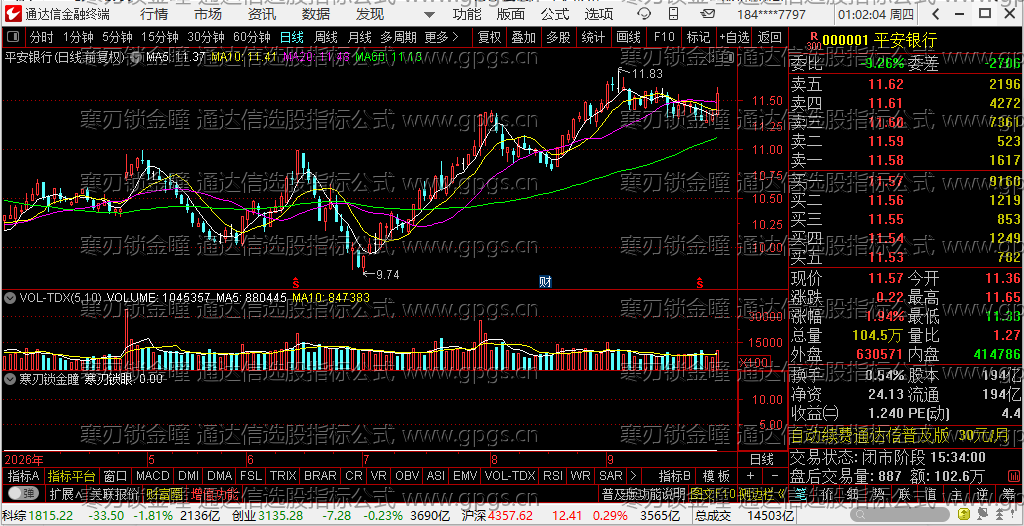Open the 资讯 menu
This screenshot has width=1024, height=526.
262,14
